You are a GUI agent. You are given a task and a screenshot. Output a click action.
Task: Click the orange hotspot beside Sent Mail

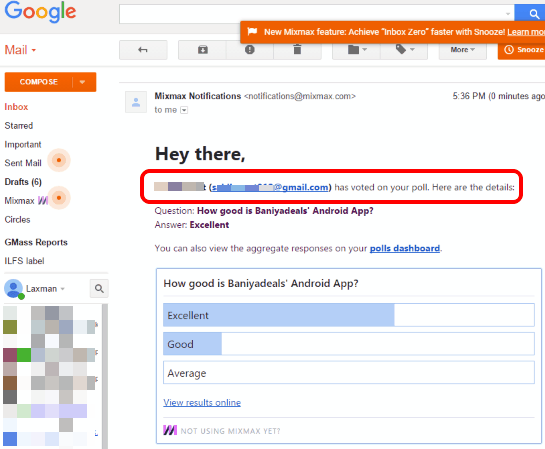click(59, 160)
